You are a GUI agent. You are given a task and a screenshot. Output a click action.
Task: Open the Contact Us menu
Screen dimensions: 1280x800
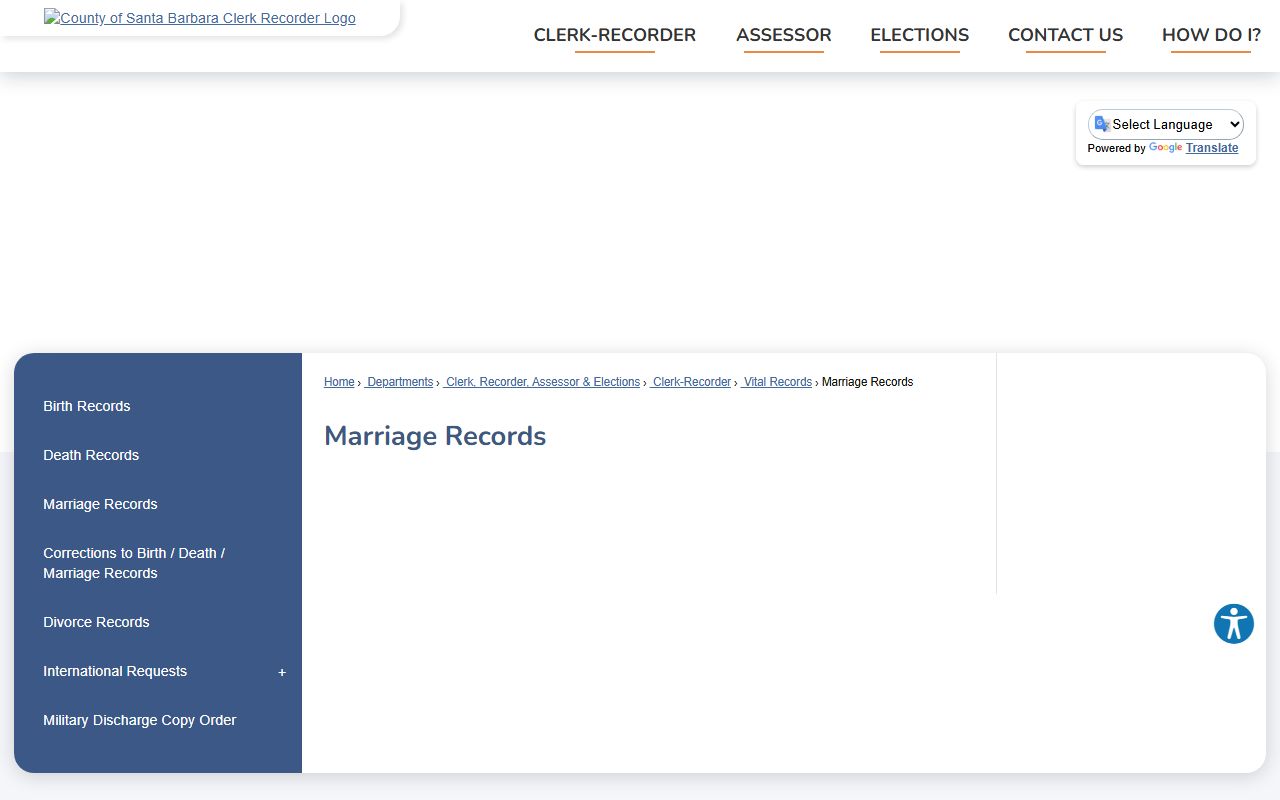pyautogui.click(x=1066, y=35)
